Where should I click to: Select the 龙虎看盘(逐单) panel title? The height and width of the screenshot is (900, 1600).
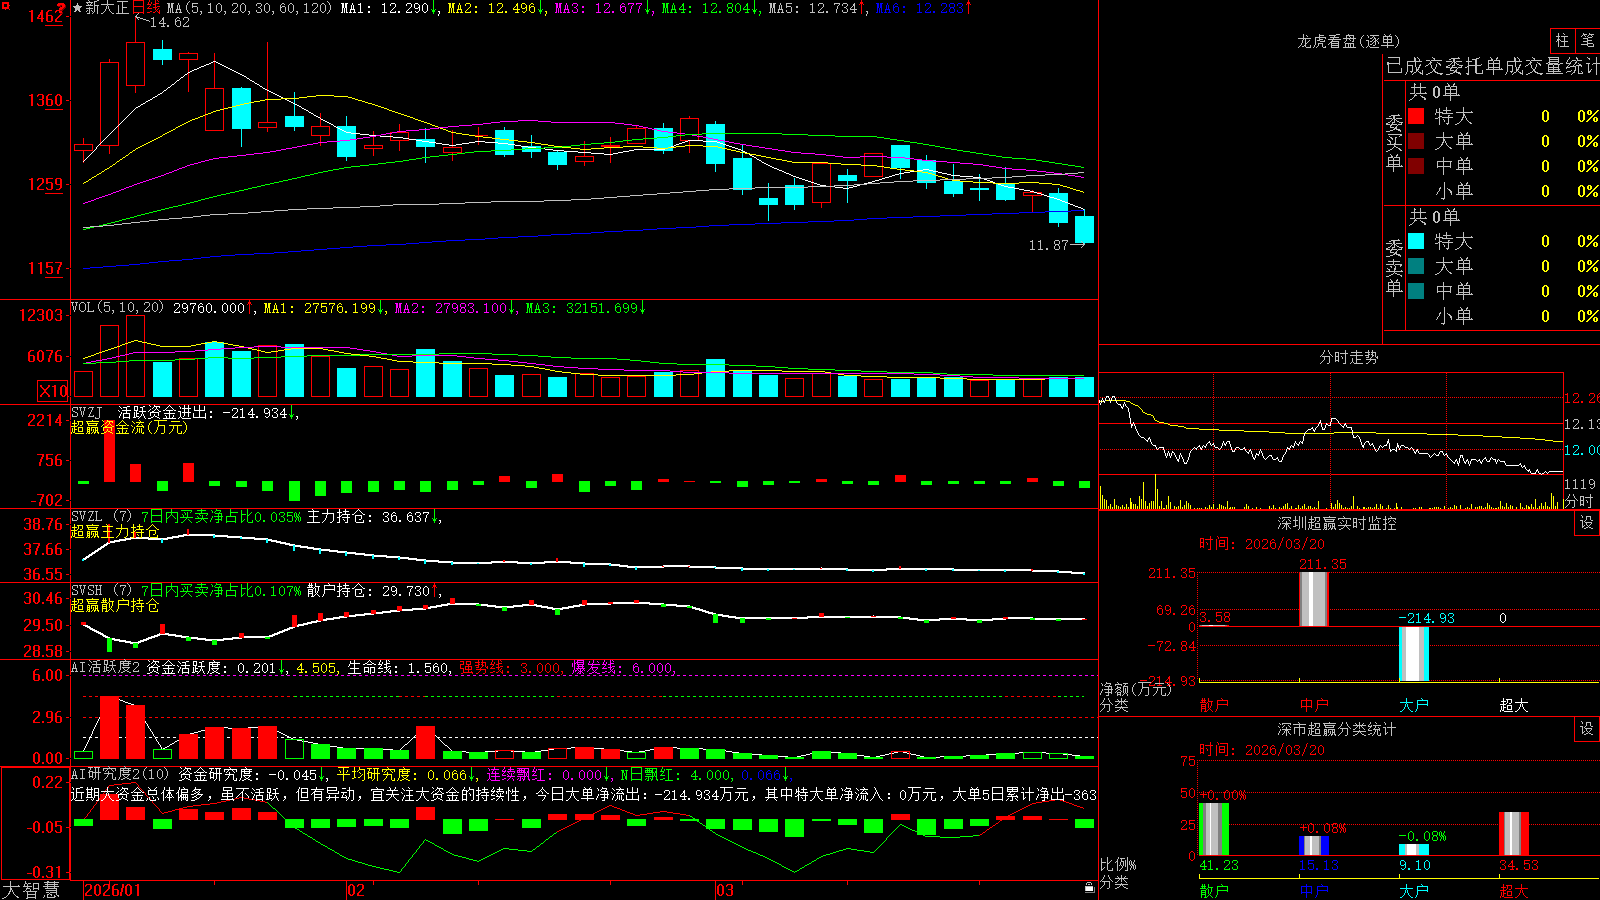[1348, 41]
